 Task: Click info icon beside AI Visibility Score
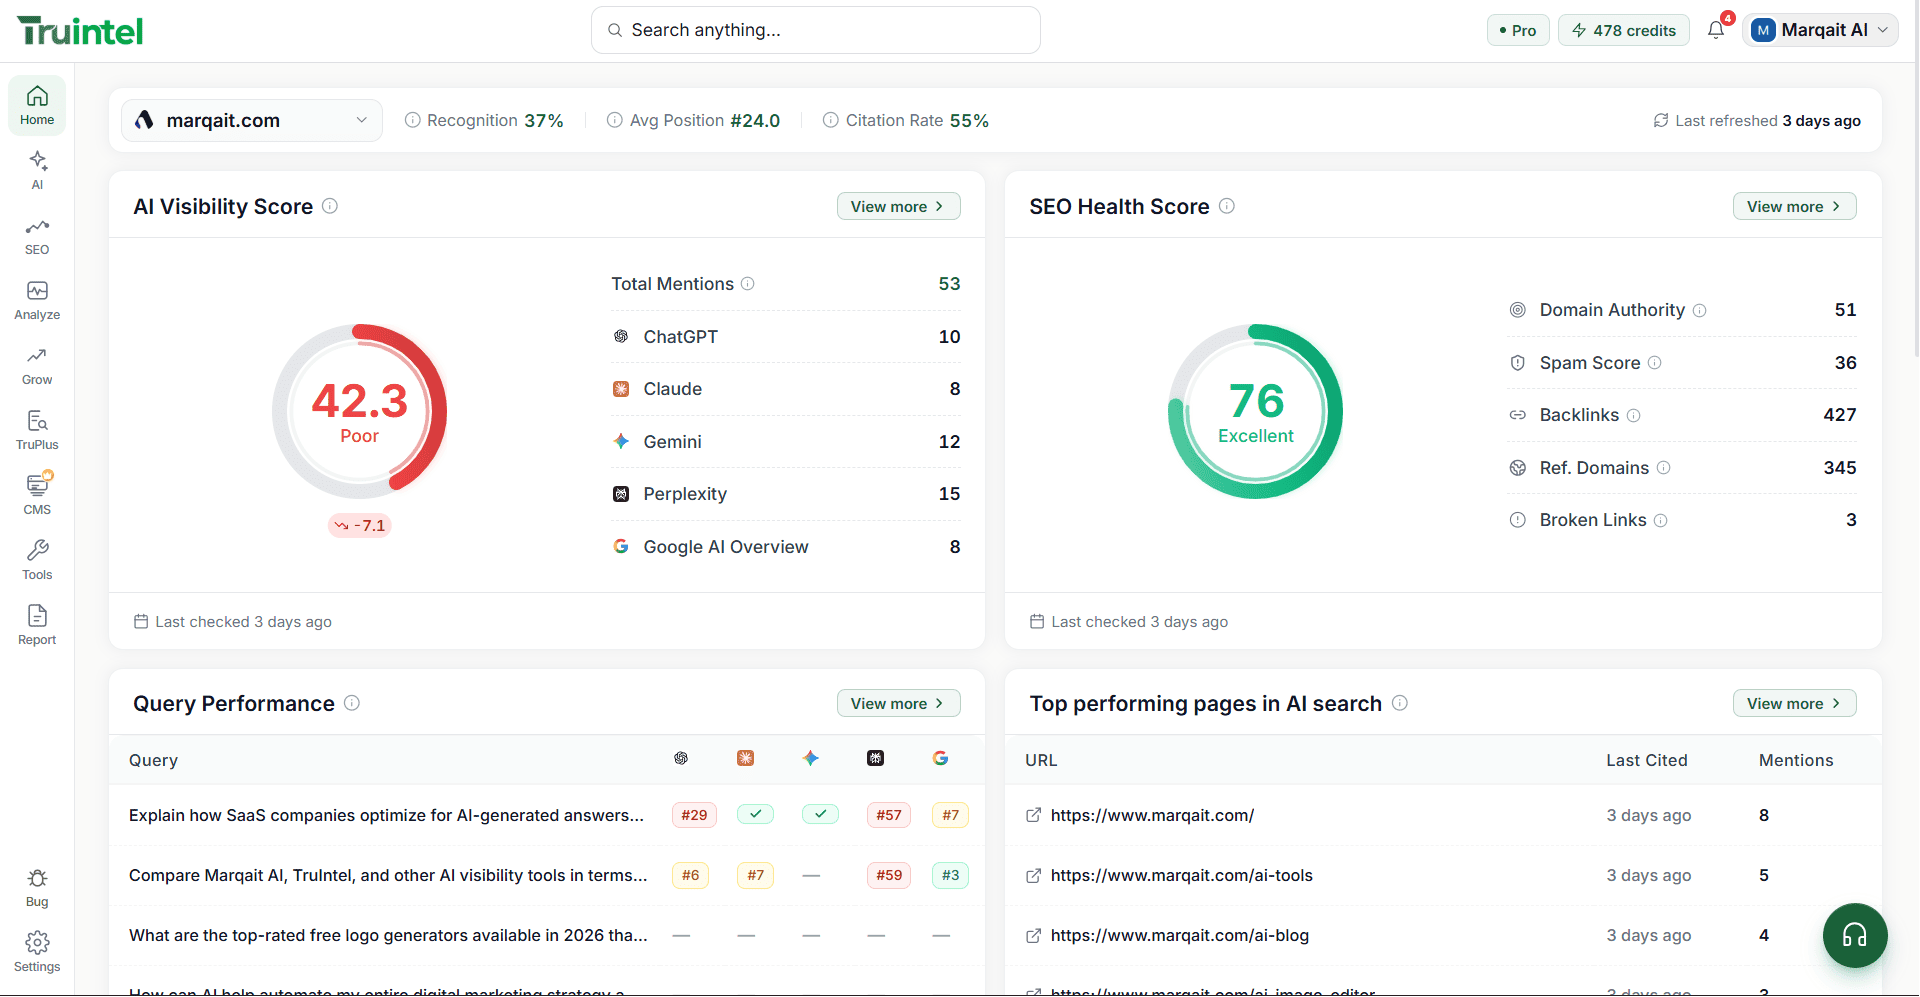coord(330,206)
